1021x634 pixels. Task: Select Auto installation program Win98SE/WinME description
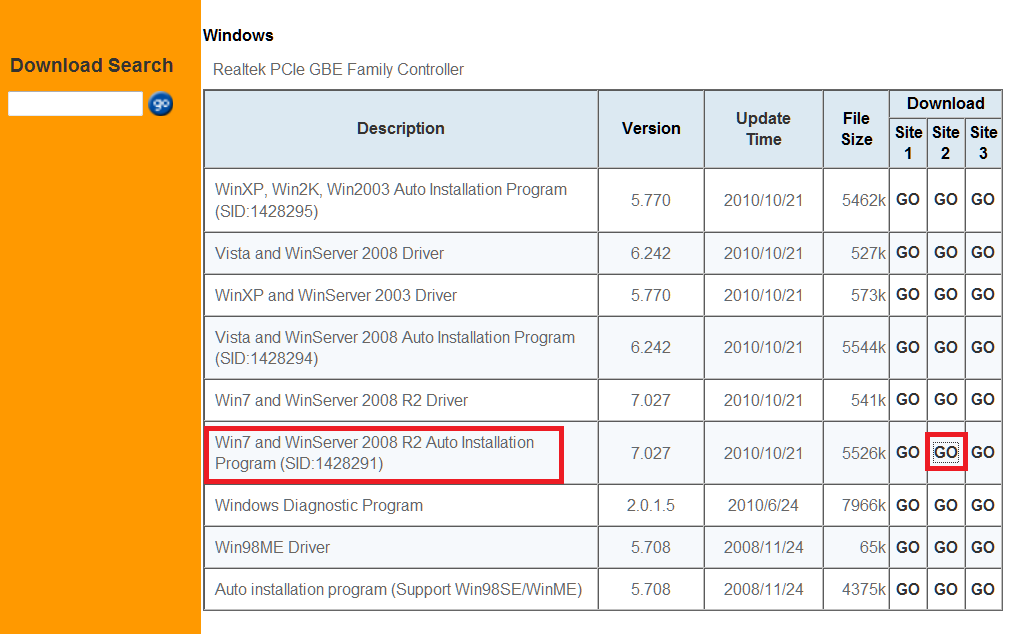(x=399, y=590)
